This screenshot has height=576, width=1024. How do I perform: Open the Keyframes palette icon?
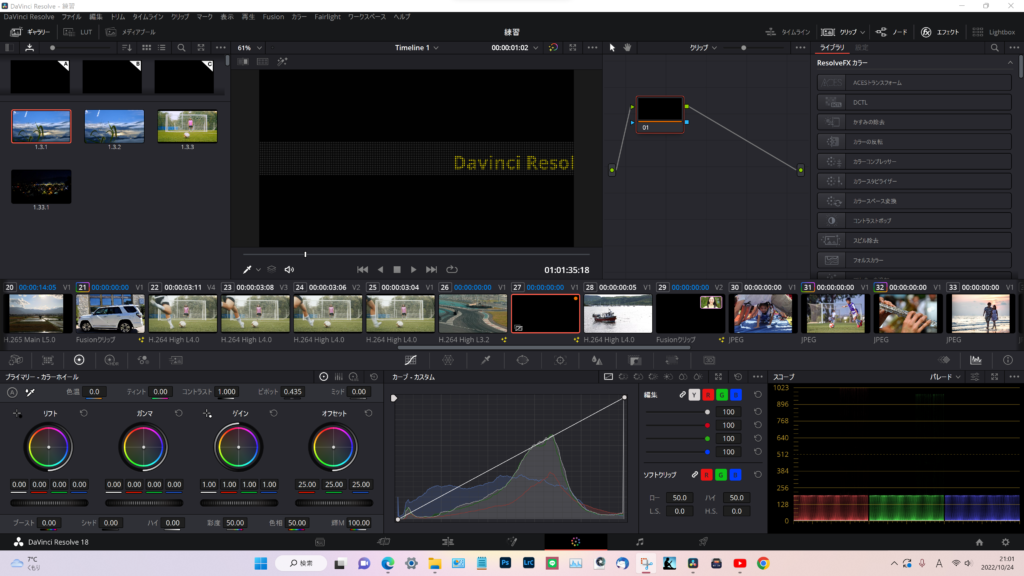944,360
